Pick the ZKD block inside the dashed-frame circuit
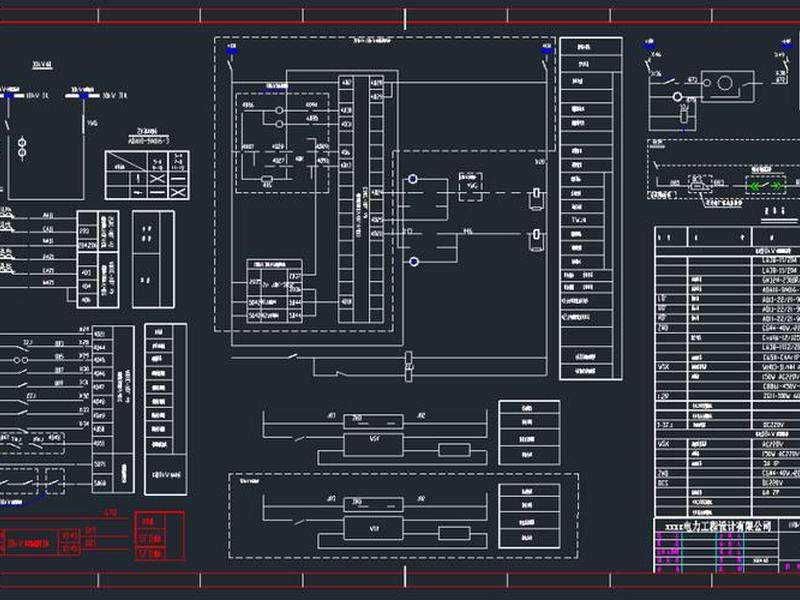Image resolution: width=800 pixels, height=600 pixels. click(373, 505)
